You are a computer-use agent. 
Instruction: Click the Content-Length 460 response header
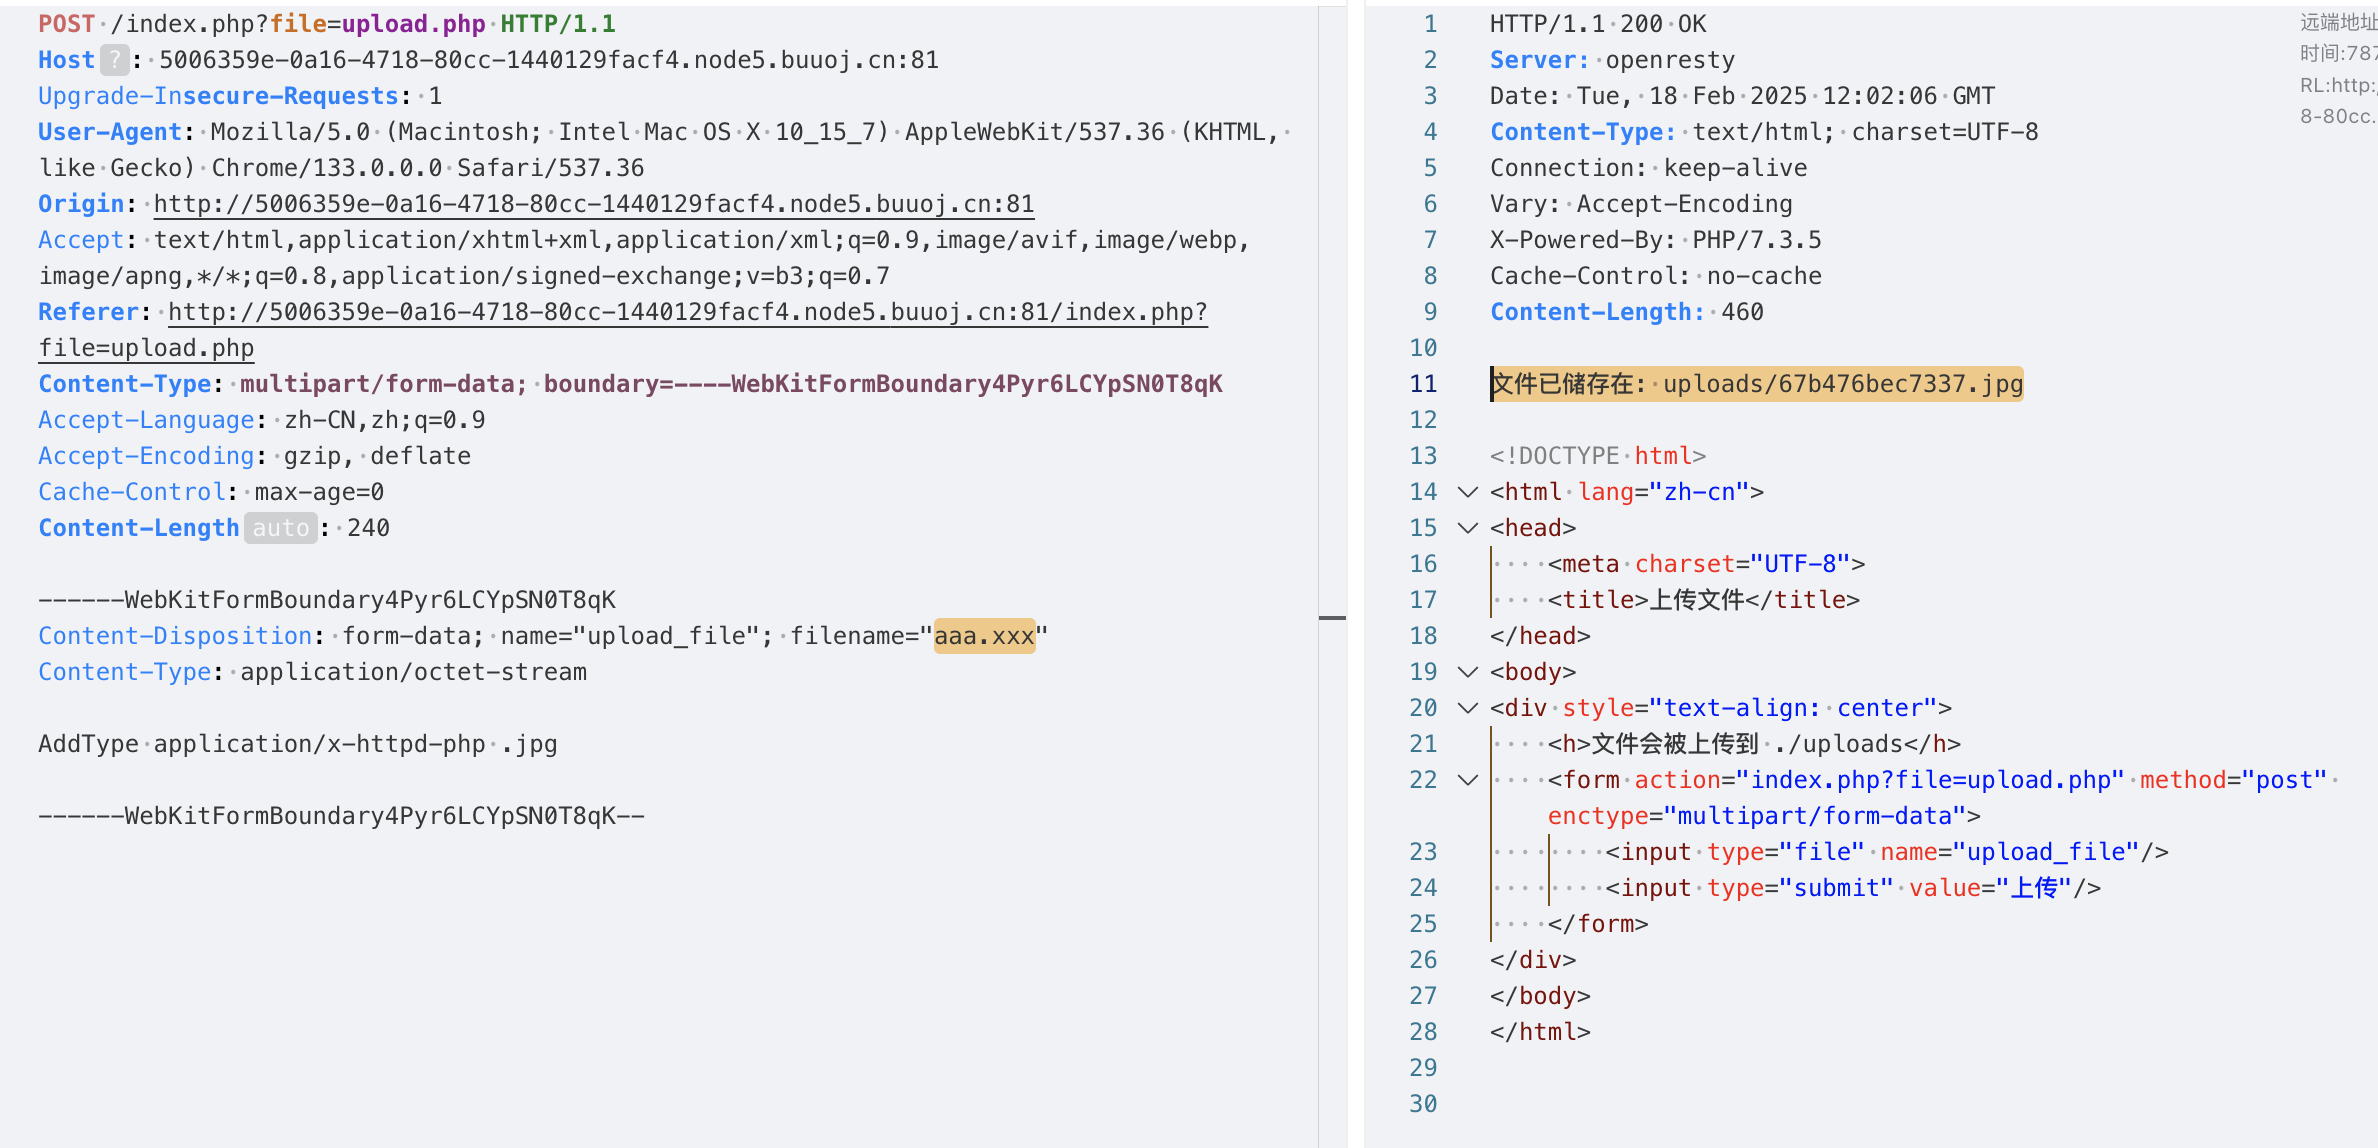[1626, 312]
